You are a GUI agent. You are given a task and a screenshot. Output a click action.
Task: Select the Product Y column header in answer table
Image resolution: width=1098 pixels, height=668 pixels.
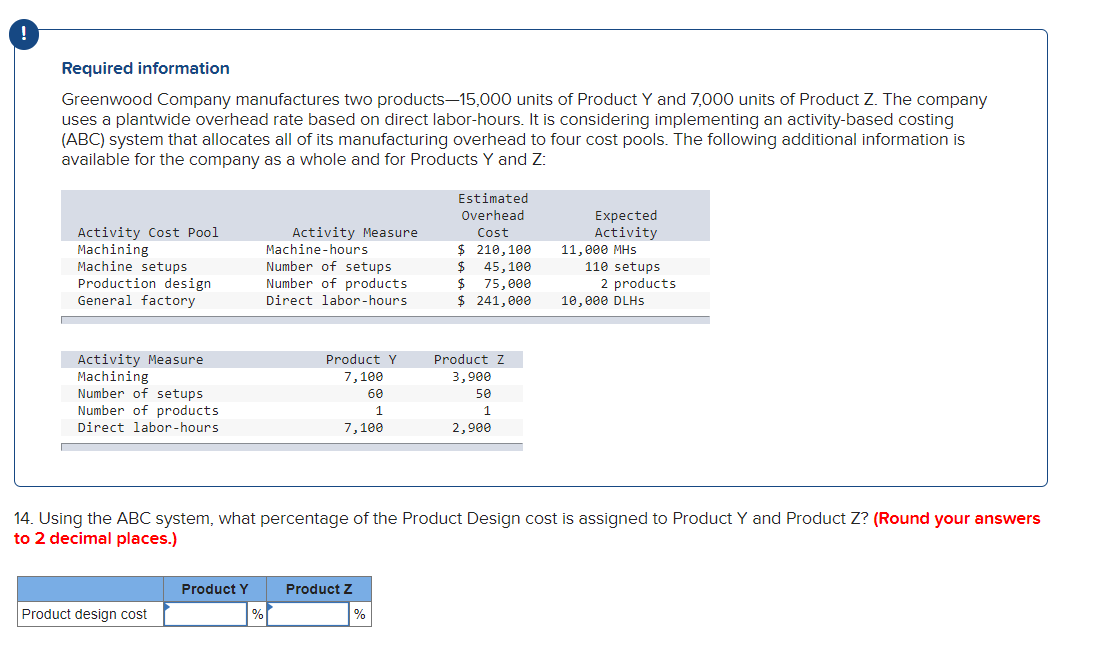click(215, 589)
